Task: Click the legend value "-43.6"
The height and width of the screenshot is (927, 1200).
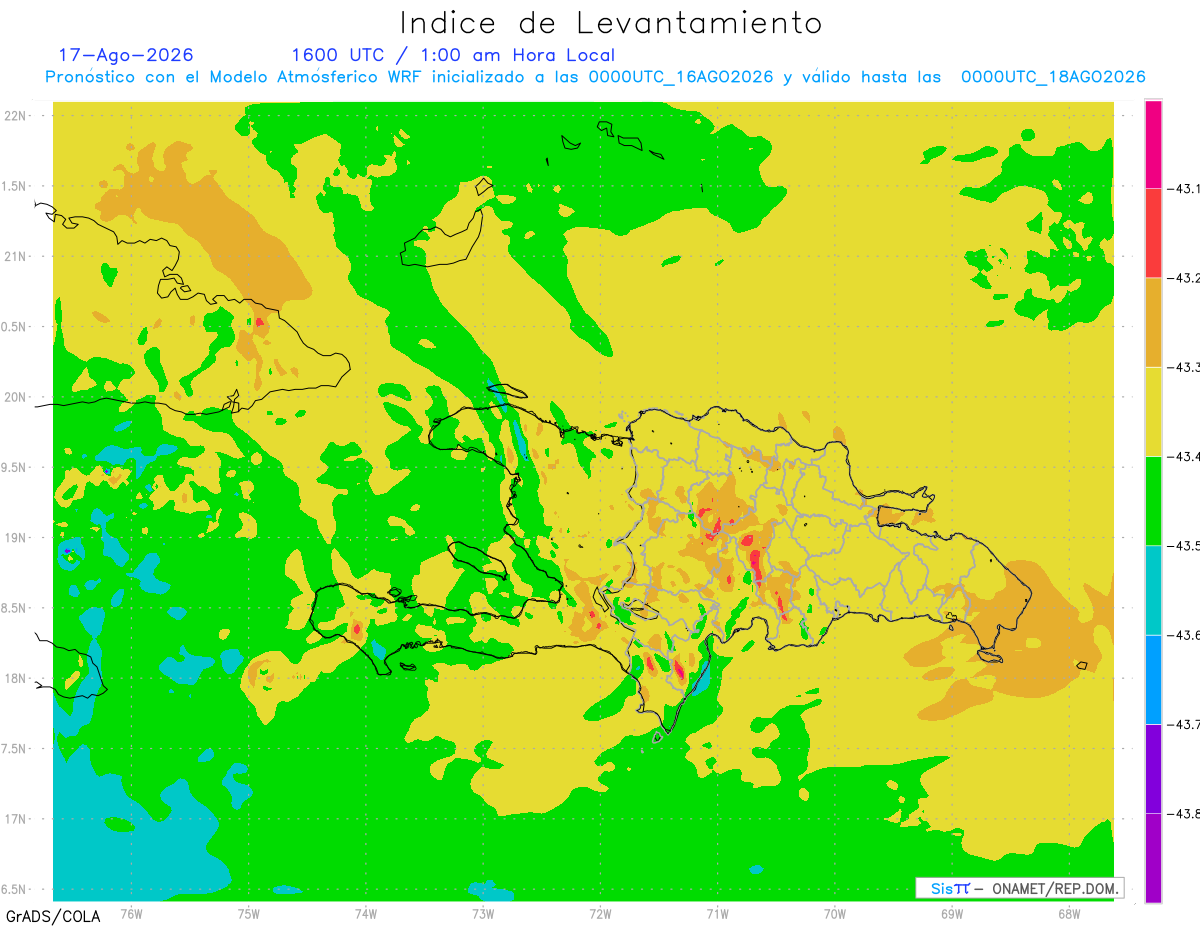Action: (x=1184, y=635)
